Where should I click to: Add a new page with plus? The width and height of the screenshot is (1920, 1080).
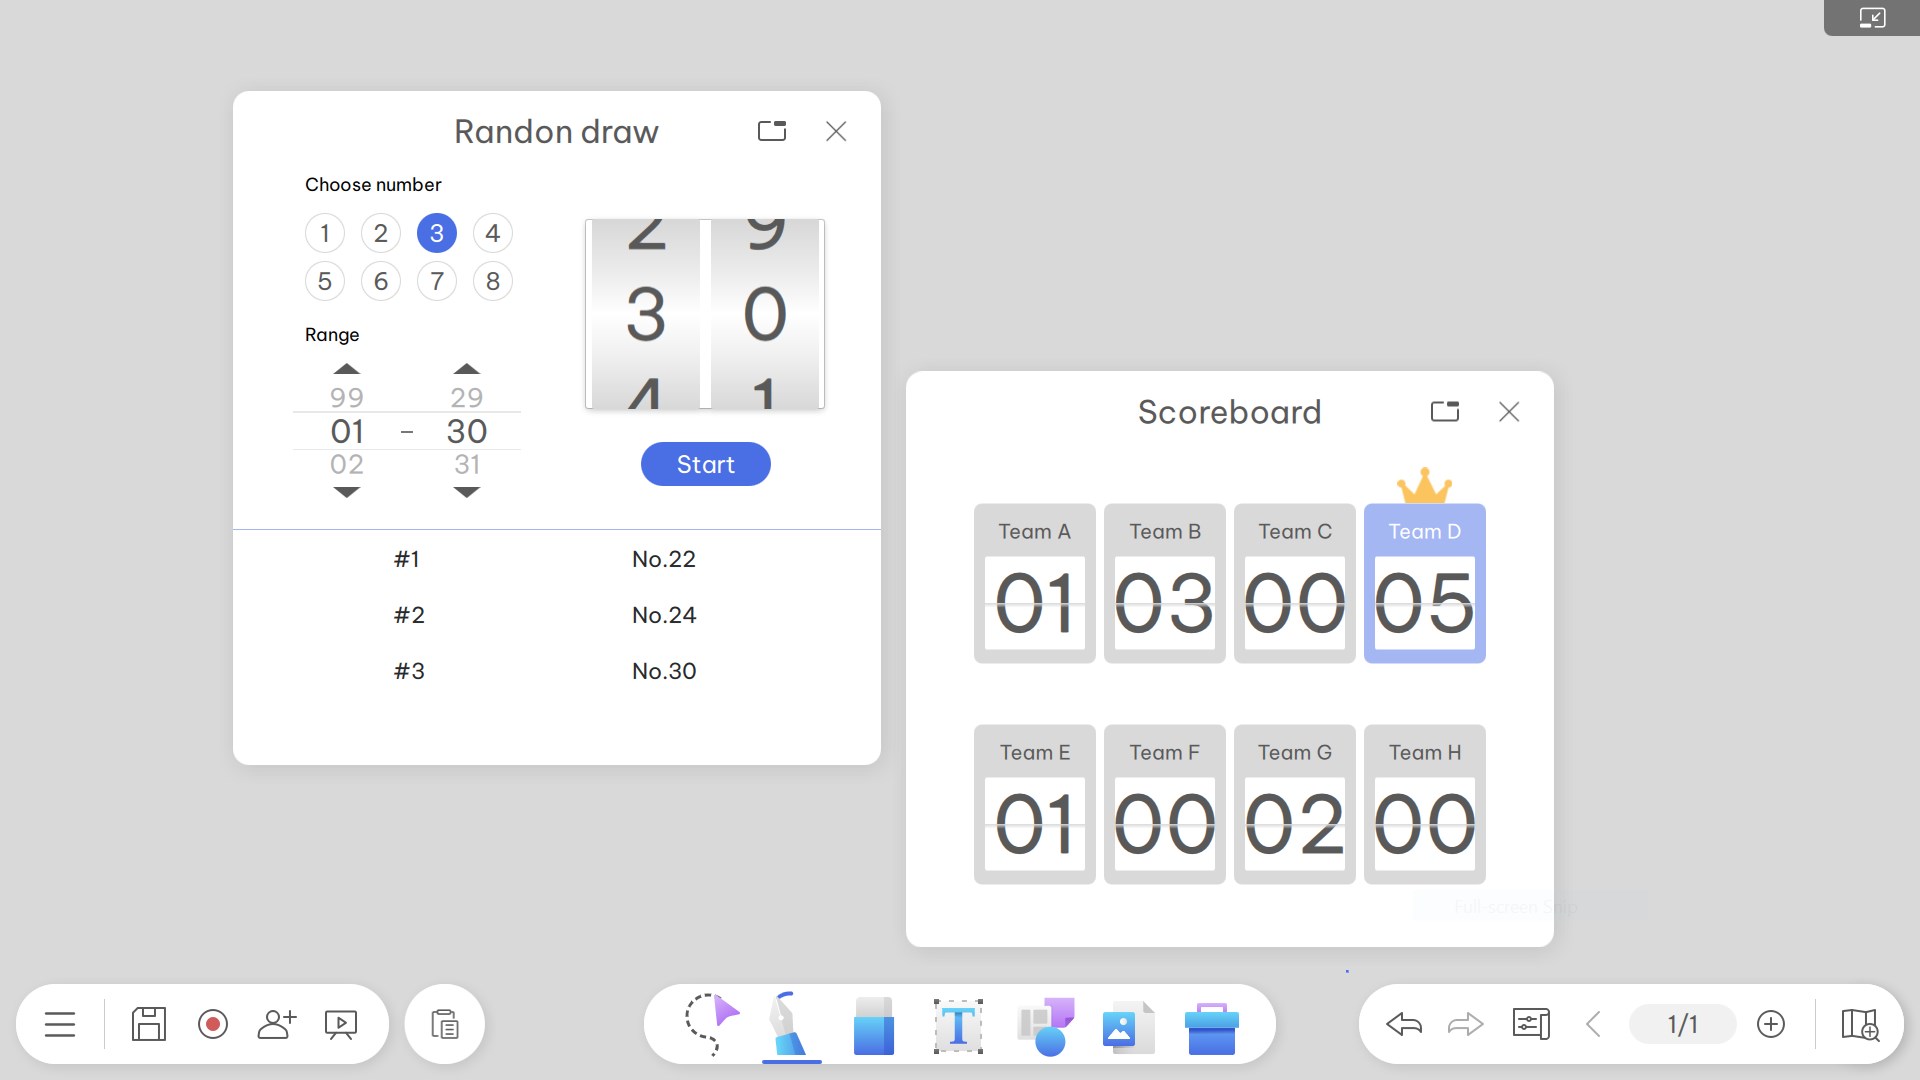(1771, 1024)
